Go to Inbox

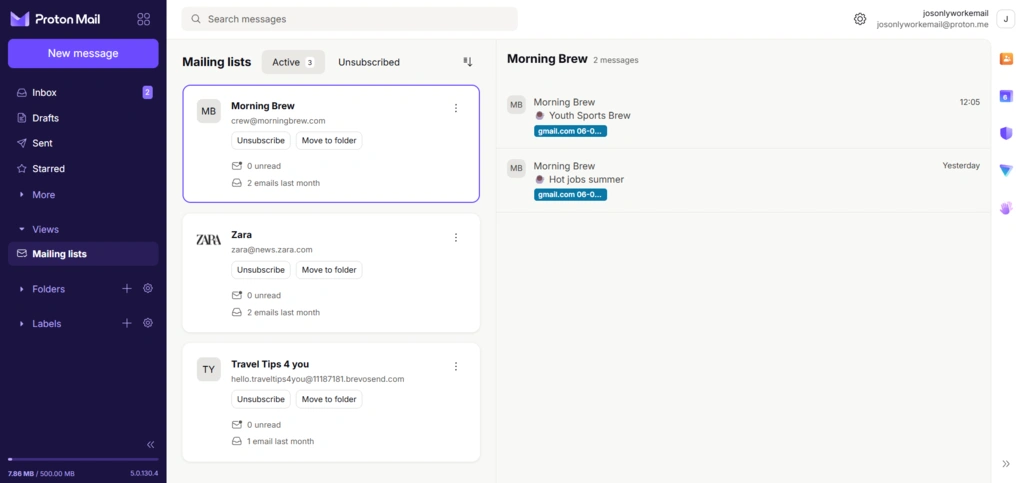tap(83, 93)
